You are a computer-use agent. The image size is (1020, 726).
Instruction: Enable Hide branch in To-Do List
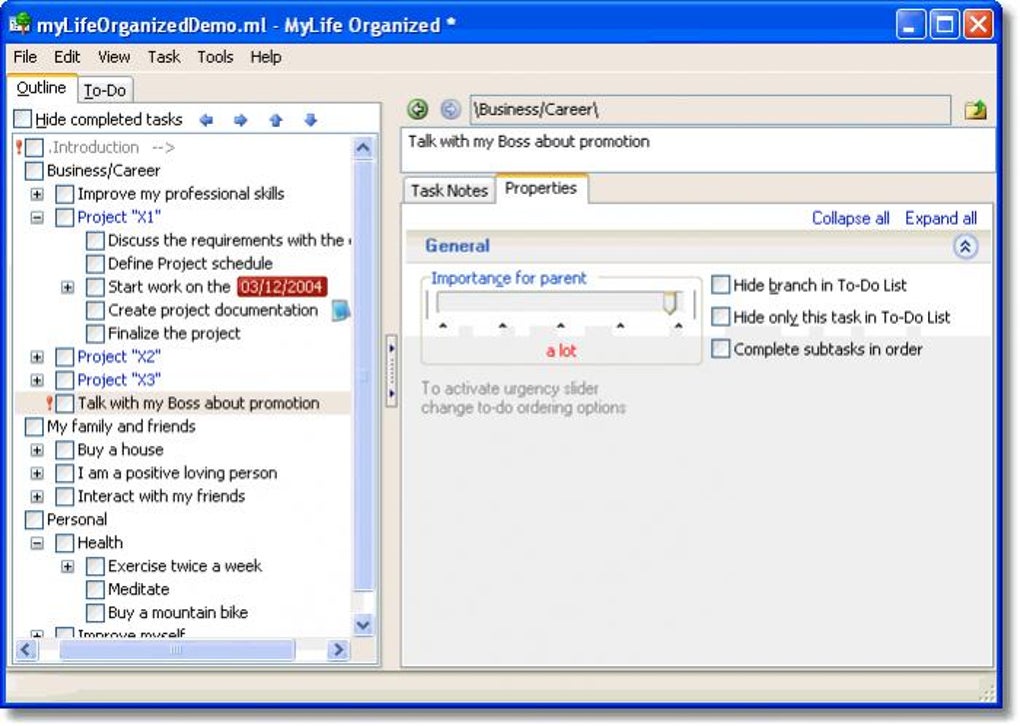(x=720, y=284)
